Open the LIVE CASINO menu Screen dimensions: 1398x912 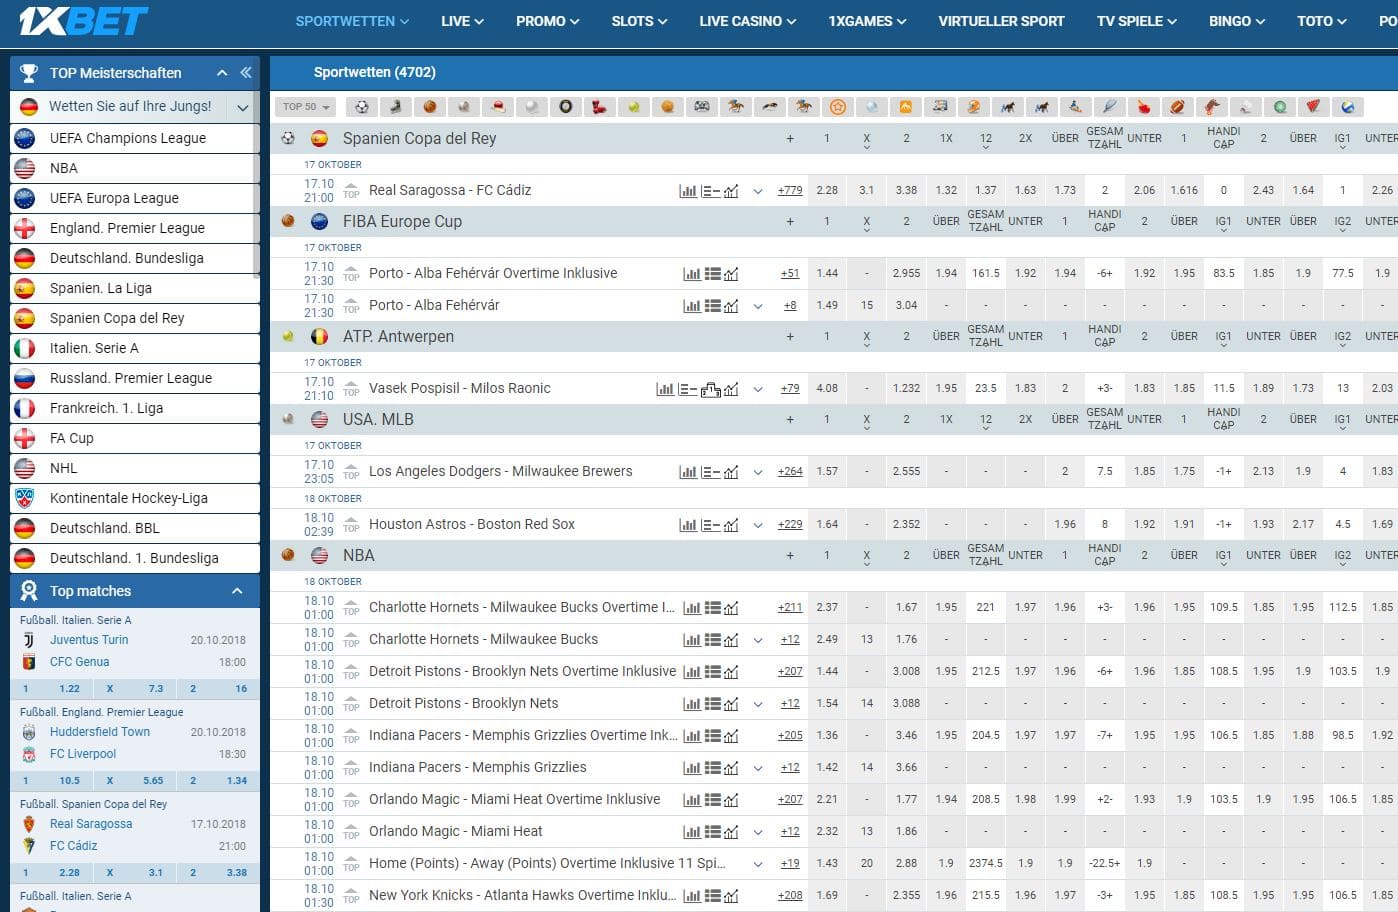(748, 21)
